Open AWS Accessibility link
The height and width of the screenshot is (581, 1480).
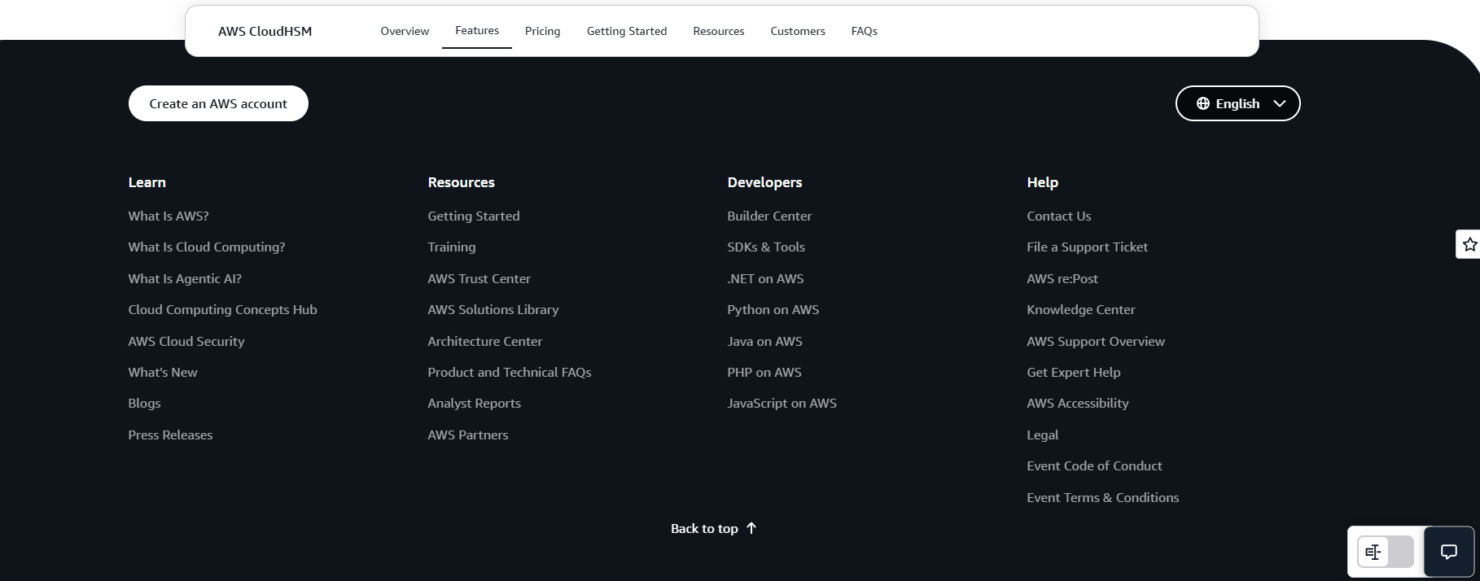point(1078,403)
